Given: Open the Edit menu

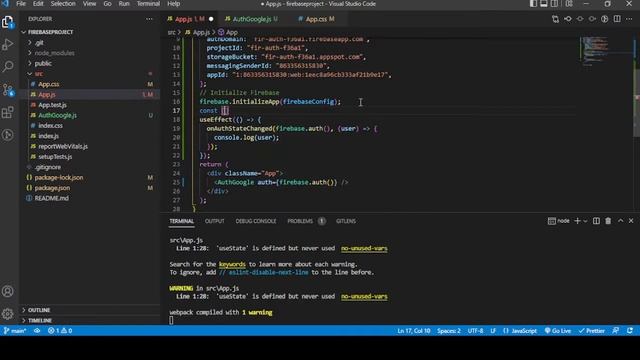Looking at the screenshot, I should 38,4.
